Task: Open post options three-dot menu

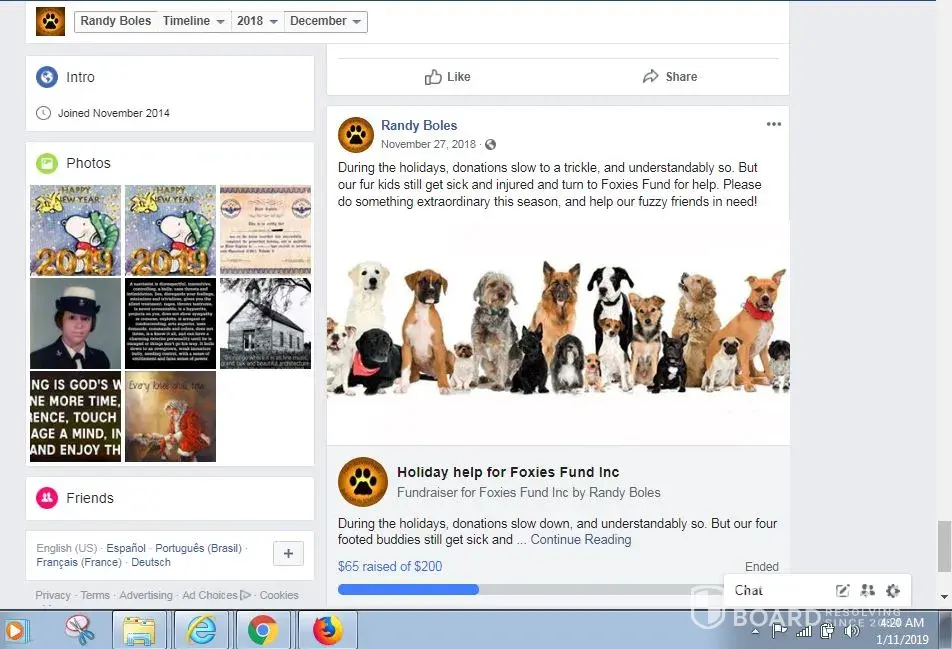Action: pos(774,125)
